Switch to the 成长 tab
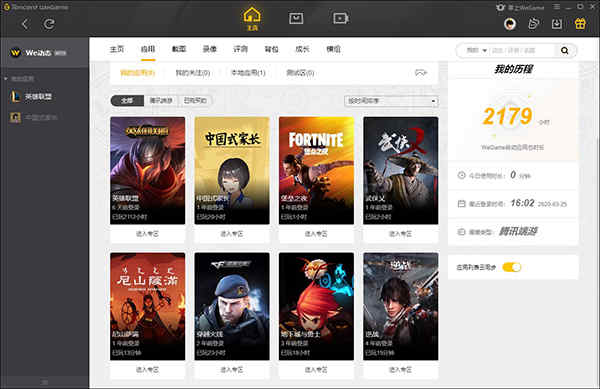The width and height of the screenshot is (600, 389). pyautogui.click(x=302, y=49)
